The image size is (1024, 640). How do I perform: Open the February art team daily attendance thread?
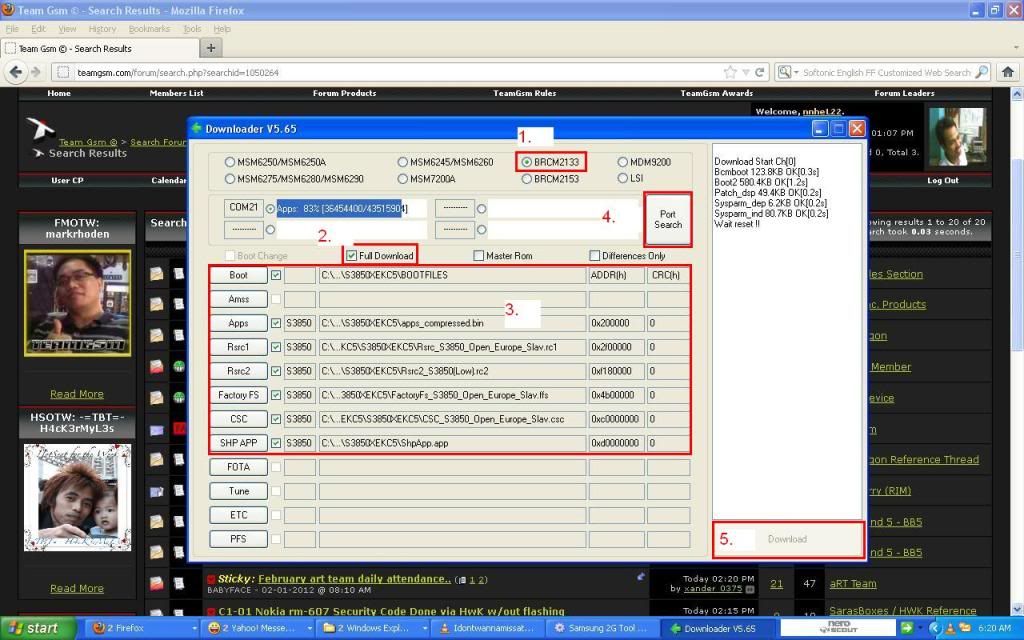[x=355, y=579]
